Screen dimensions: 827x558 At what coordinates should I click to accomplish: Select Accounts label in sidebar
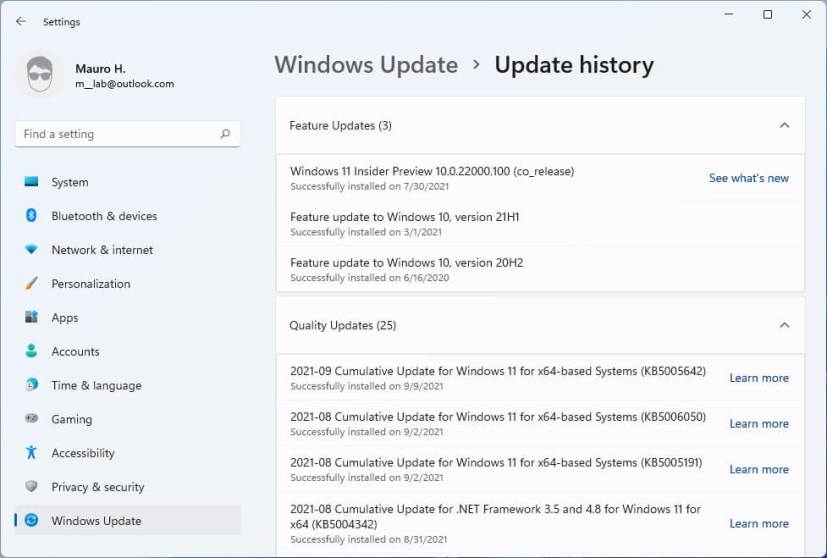75,352
